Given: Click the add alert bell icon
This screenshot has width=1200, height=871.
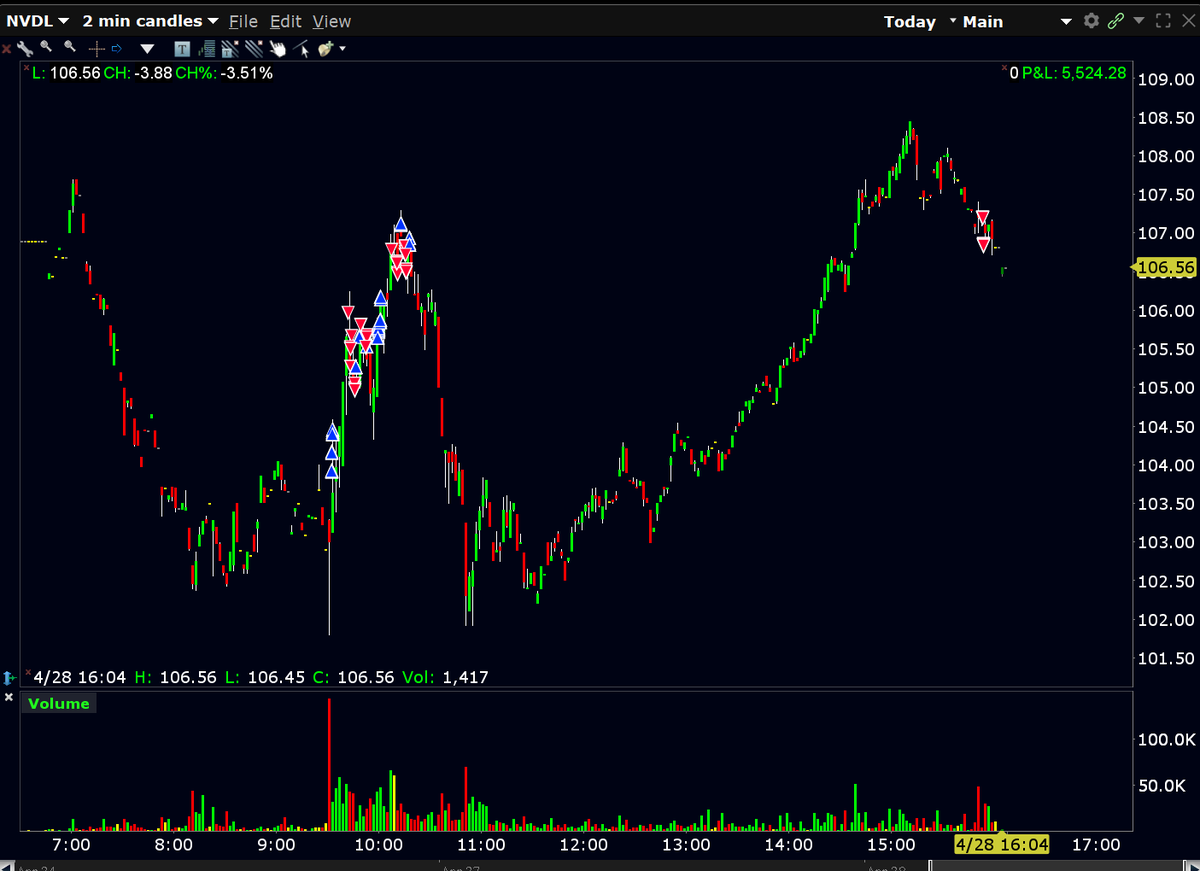Looking at the screenshot, I should [x=326, y=49].
